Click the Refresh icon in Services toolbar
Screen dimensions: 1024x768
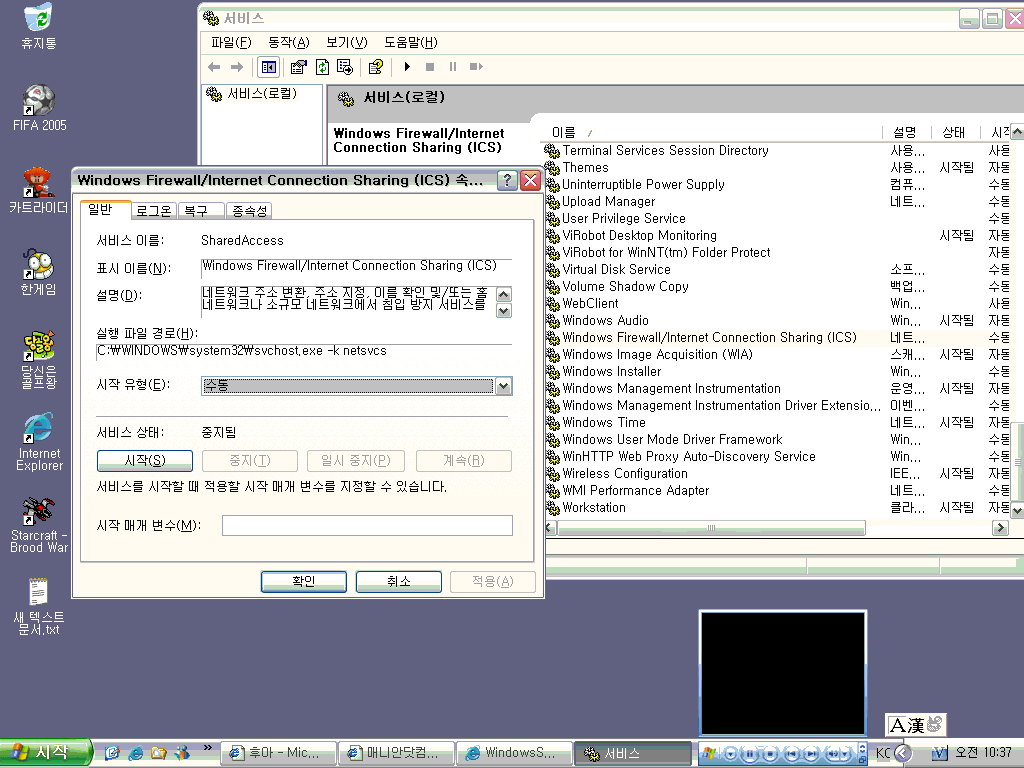click(x=322, y=67)
